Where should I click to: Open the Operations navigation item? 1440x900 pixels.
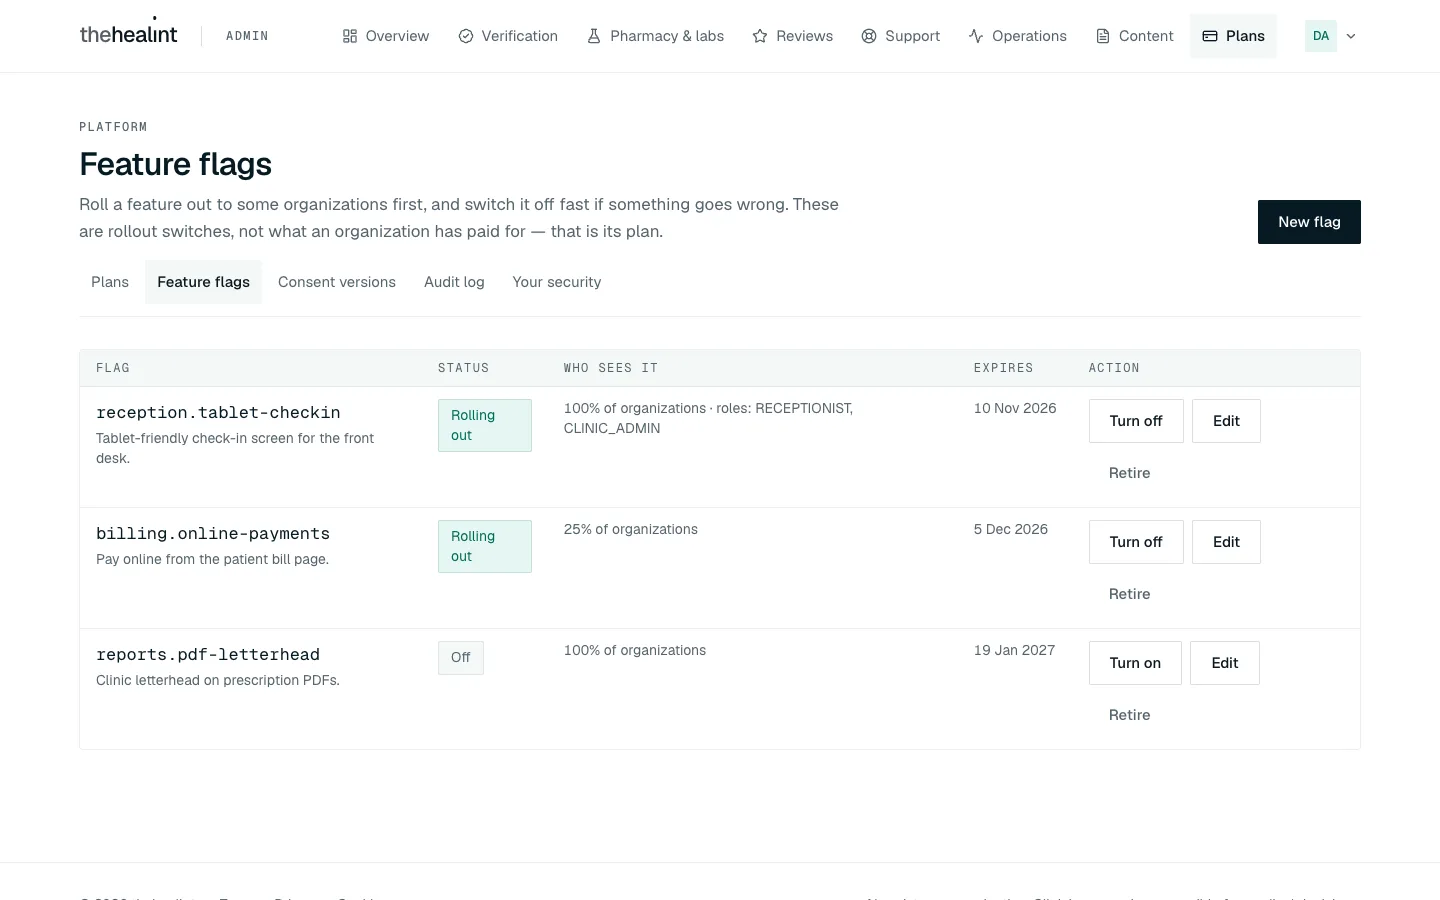click(x=1018, y=36)
